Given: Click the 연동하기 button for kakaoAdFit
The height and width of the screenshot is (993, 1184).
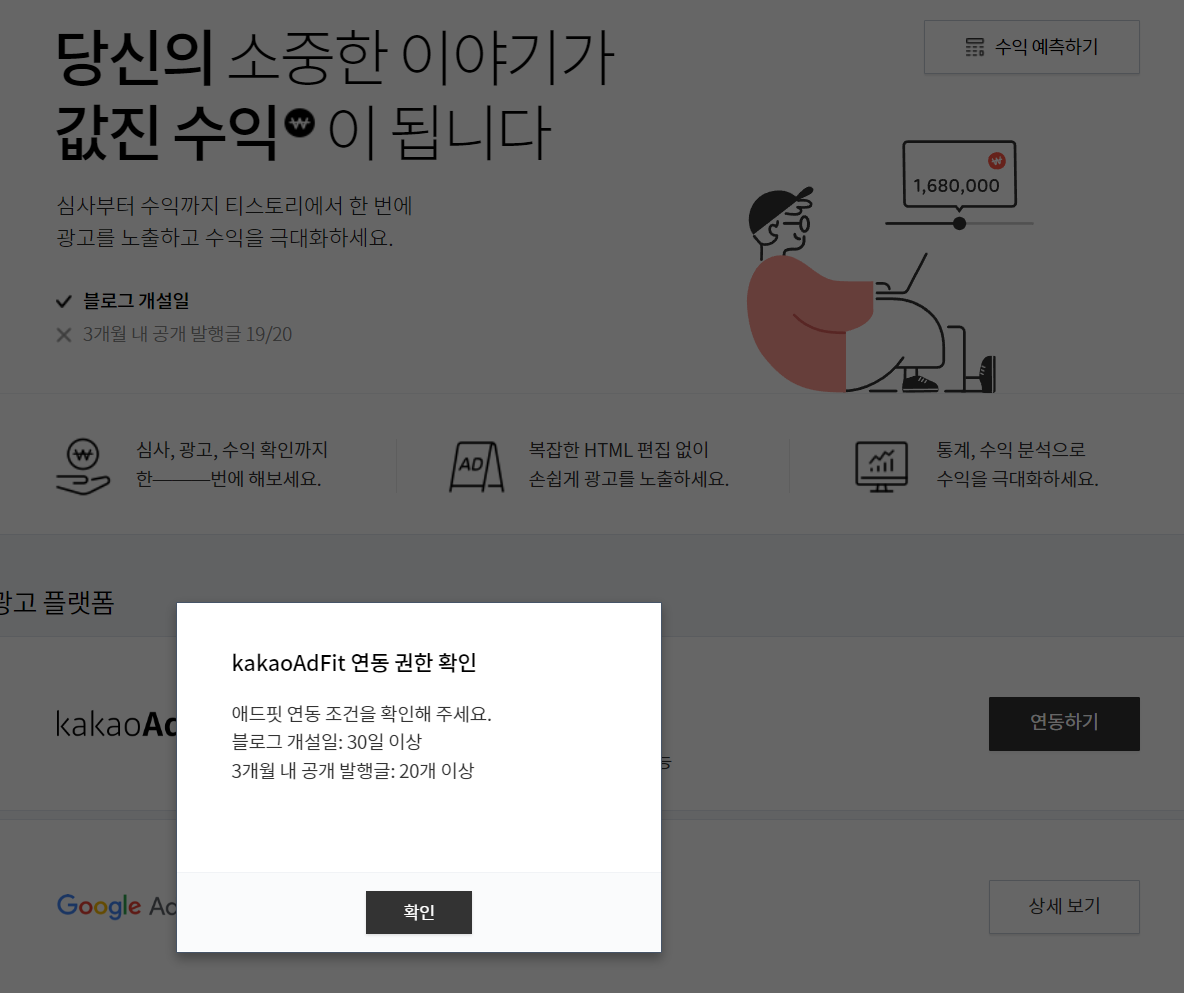Looking at the screenshot, I should pos(1064,723).
